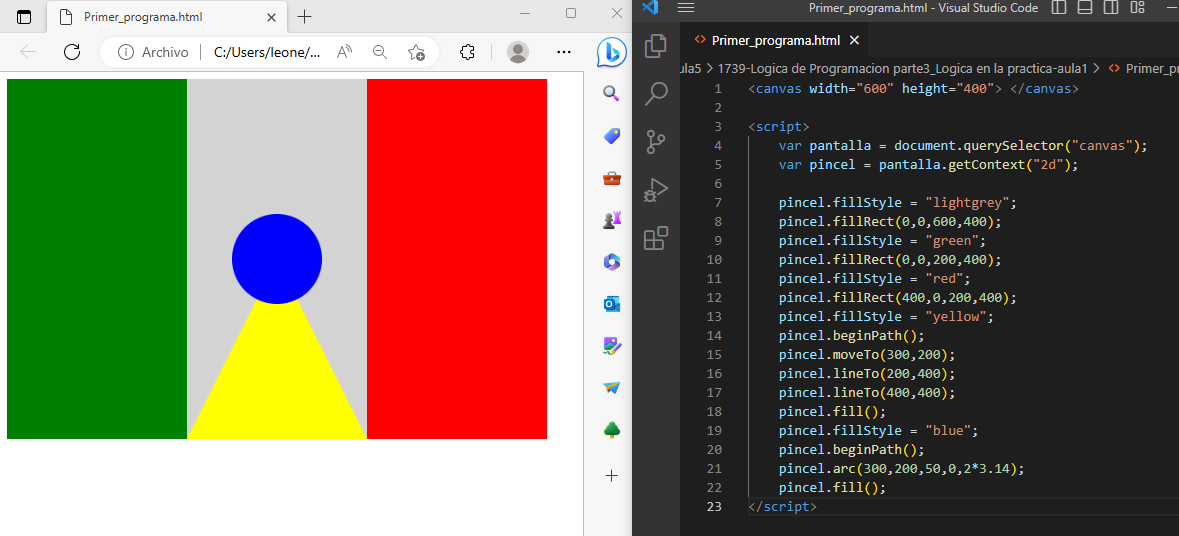Add this page to favorites
1179x536 pixels.
[416, 52]
